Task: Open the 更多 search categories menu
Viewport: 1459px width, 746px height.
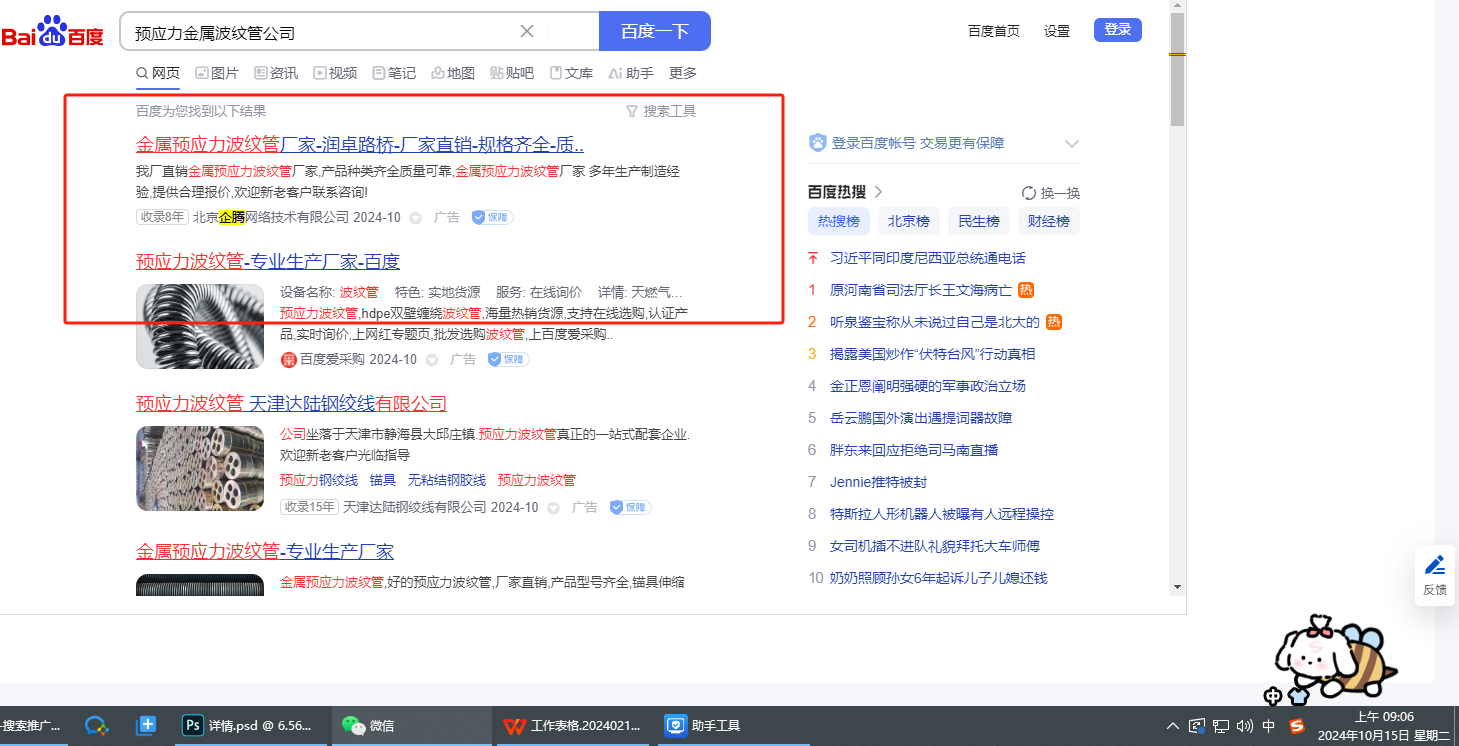Action: click(683, 73)
